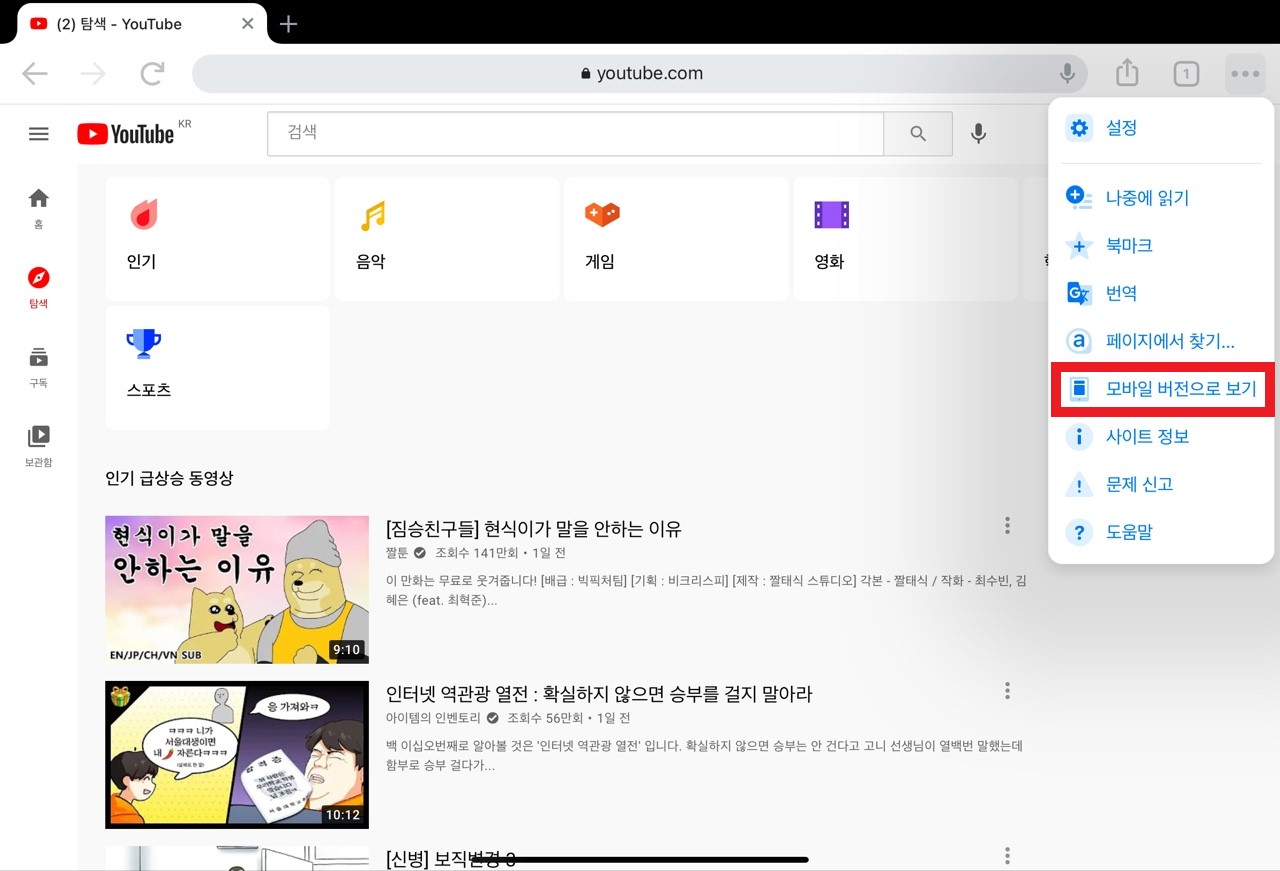Select 페이지에서 찾기... menu item

(1161, 341)
